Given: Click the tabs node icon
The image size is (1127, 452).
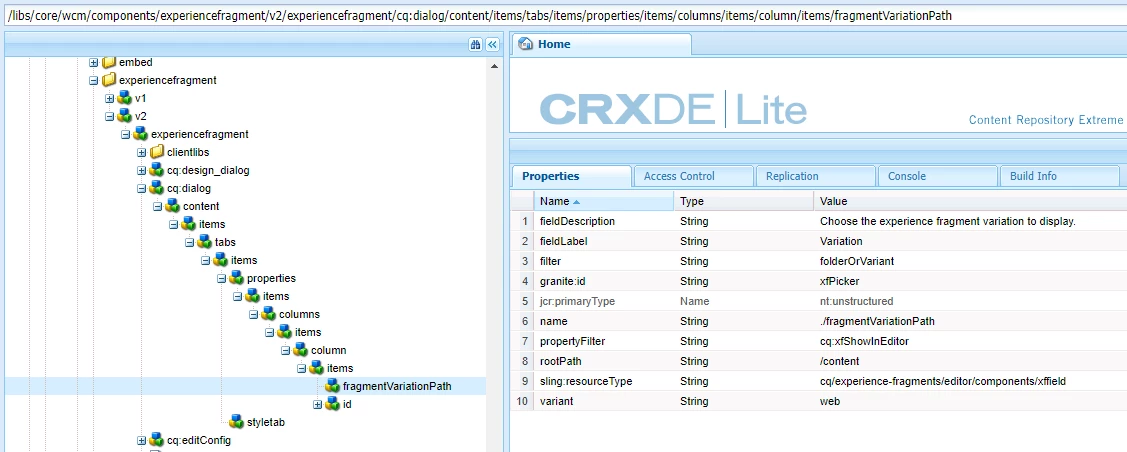Looking at the screenshot, I should tap(205, 242).
